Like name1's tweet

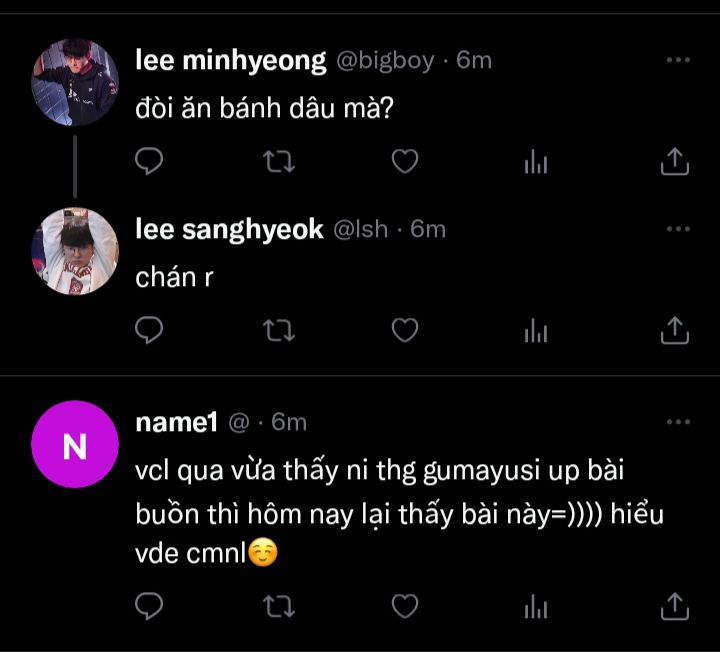coord(404,605)
